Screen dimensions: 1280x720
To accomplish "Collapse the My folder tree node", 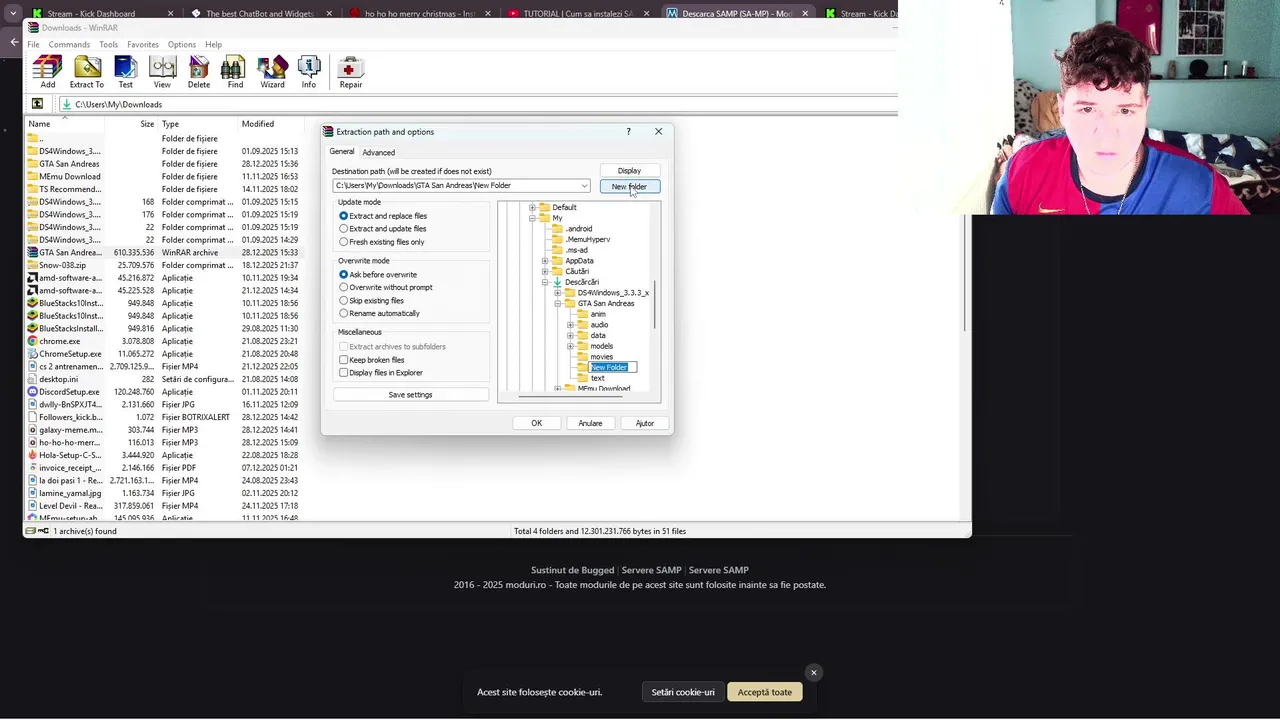I will point(533,218).
